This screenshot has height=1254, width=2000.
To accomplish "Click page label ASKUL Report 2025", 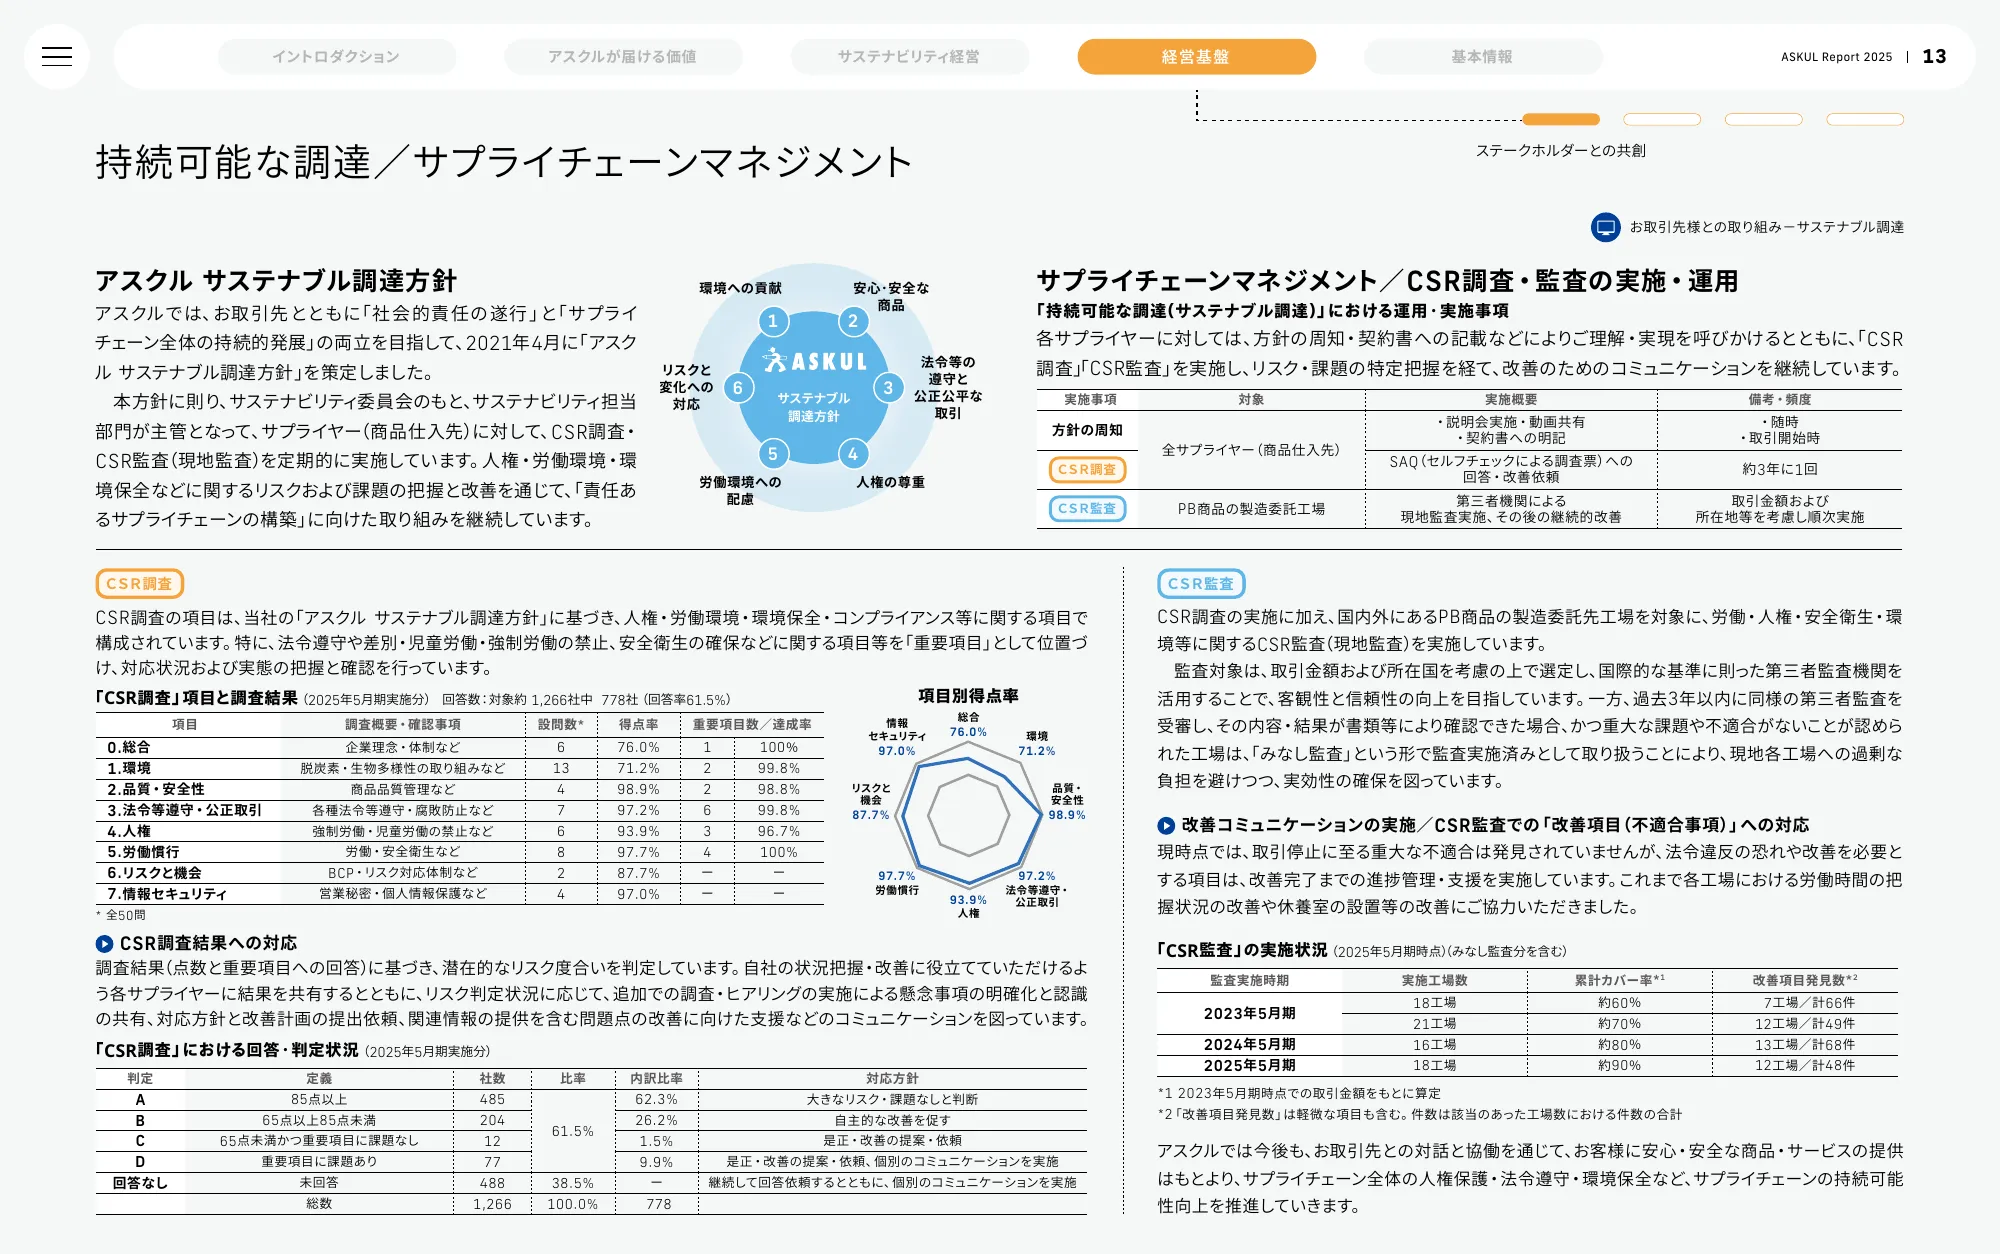I will click(x=1836, y=57).
